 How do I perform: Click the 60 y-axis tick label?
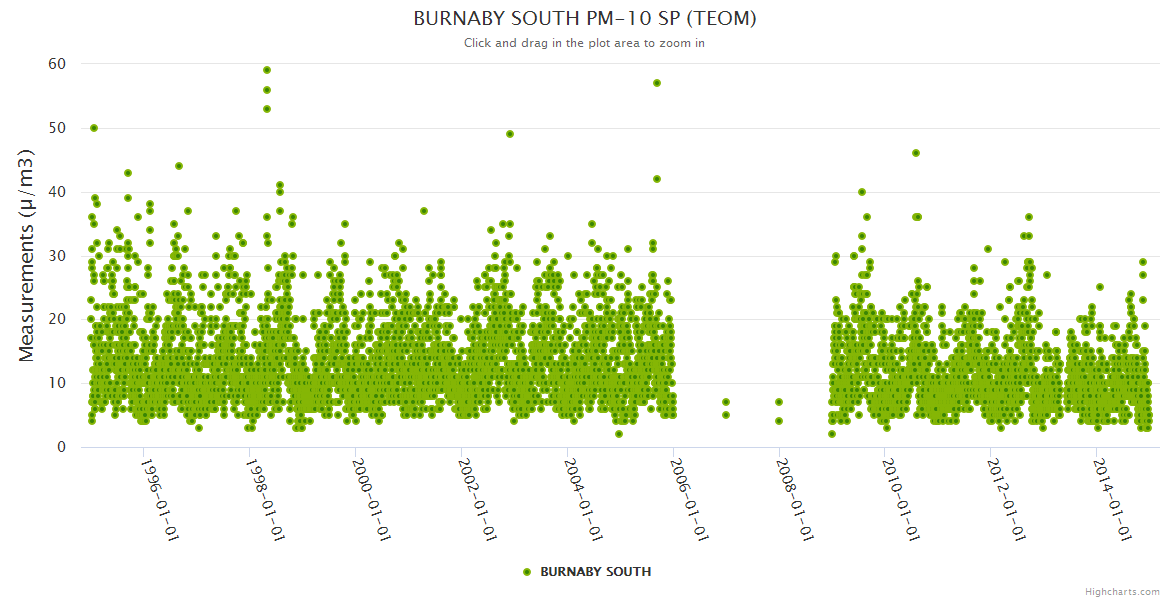click(x=56, y=64)
